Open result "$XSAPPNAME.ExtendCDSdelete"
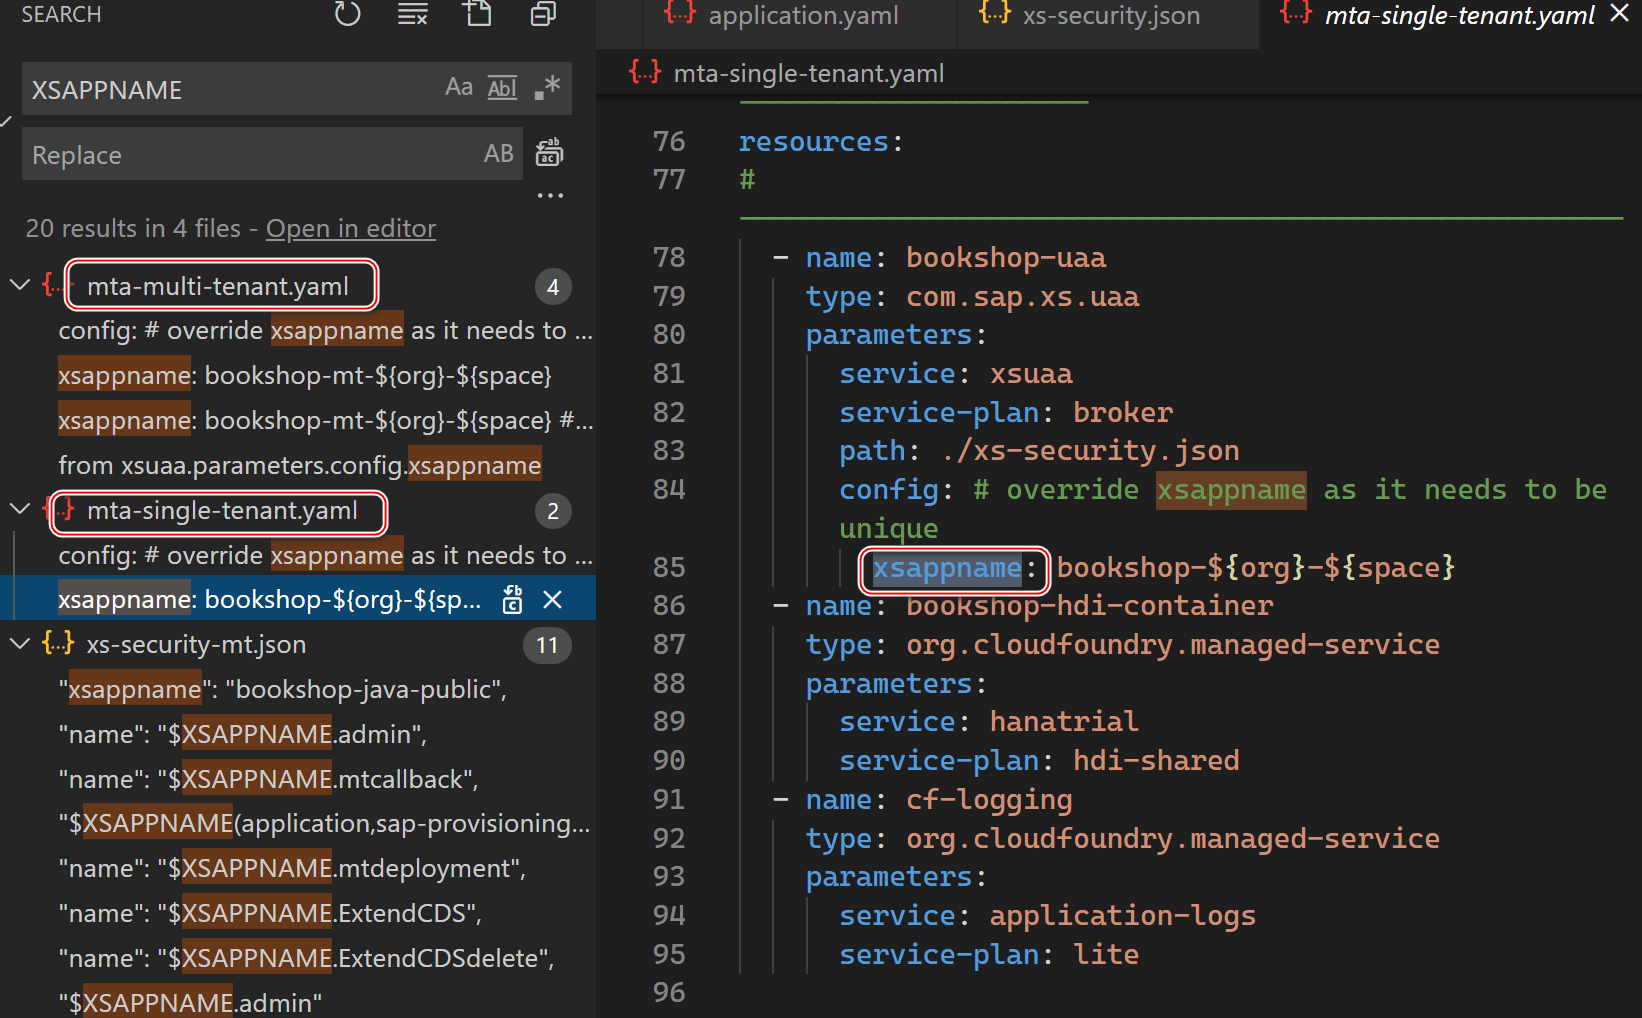The image size is (1642, 1018). [x=306, y=959]
